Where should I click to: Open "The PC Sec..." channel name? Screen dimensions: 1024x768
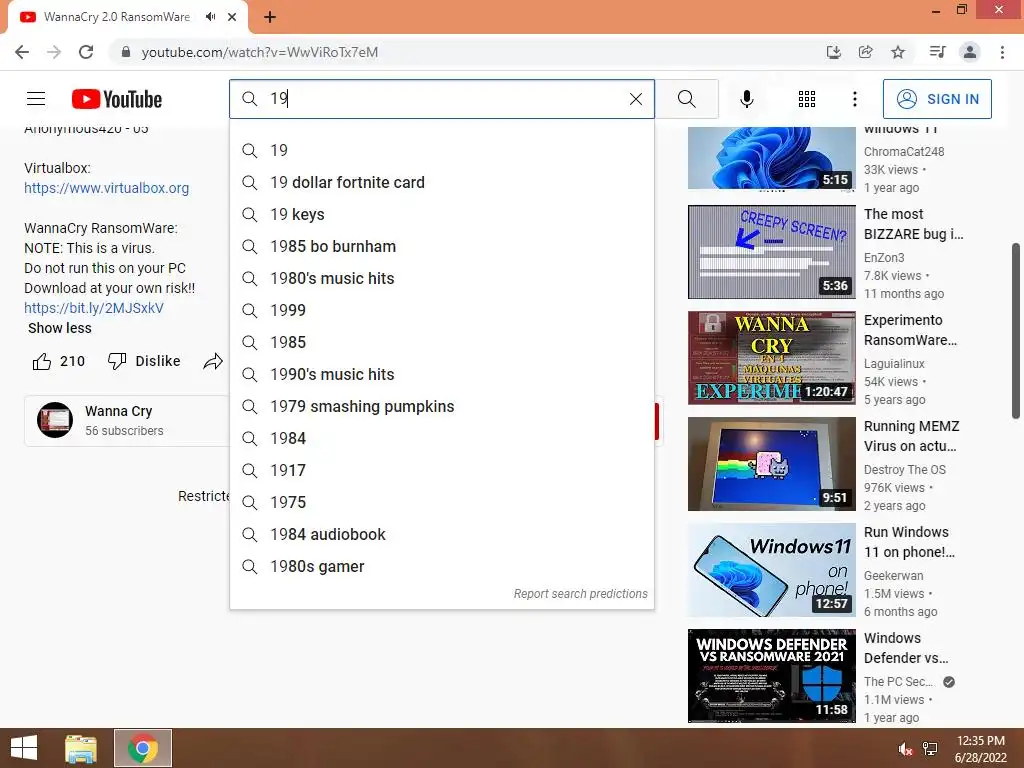click(899, 682)
